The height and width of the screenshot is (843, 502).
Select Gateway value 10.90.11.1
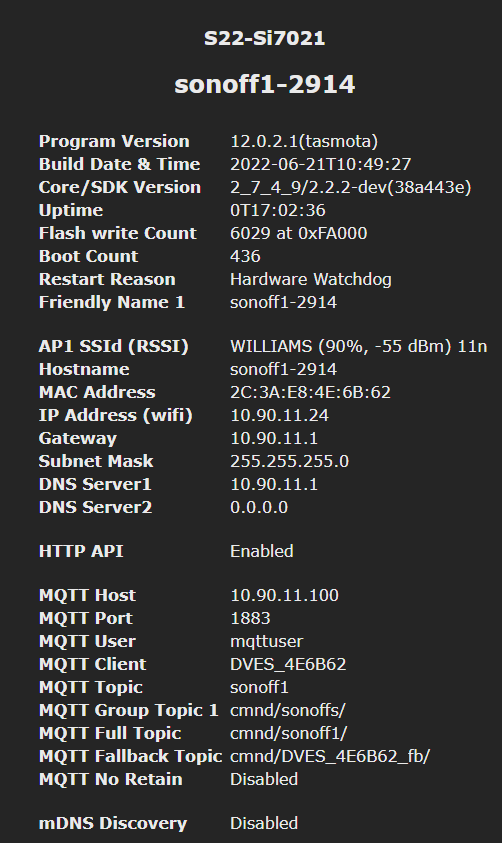click(x=274, y=439)
